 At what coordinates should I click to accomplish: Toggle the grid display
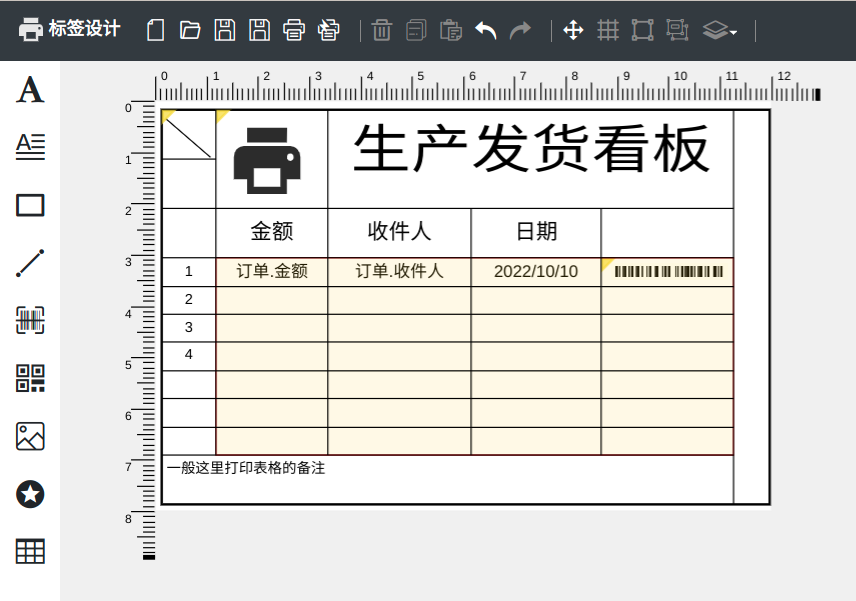(x=607, y=30)
